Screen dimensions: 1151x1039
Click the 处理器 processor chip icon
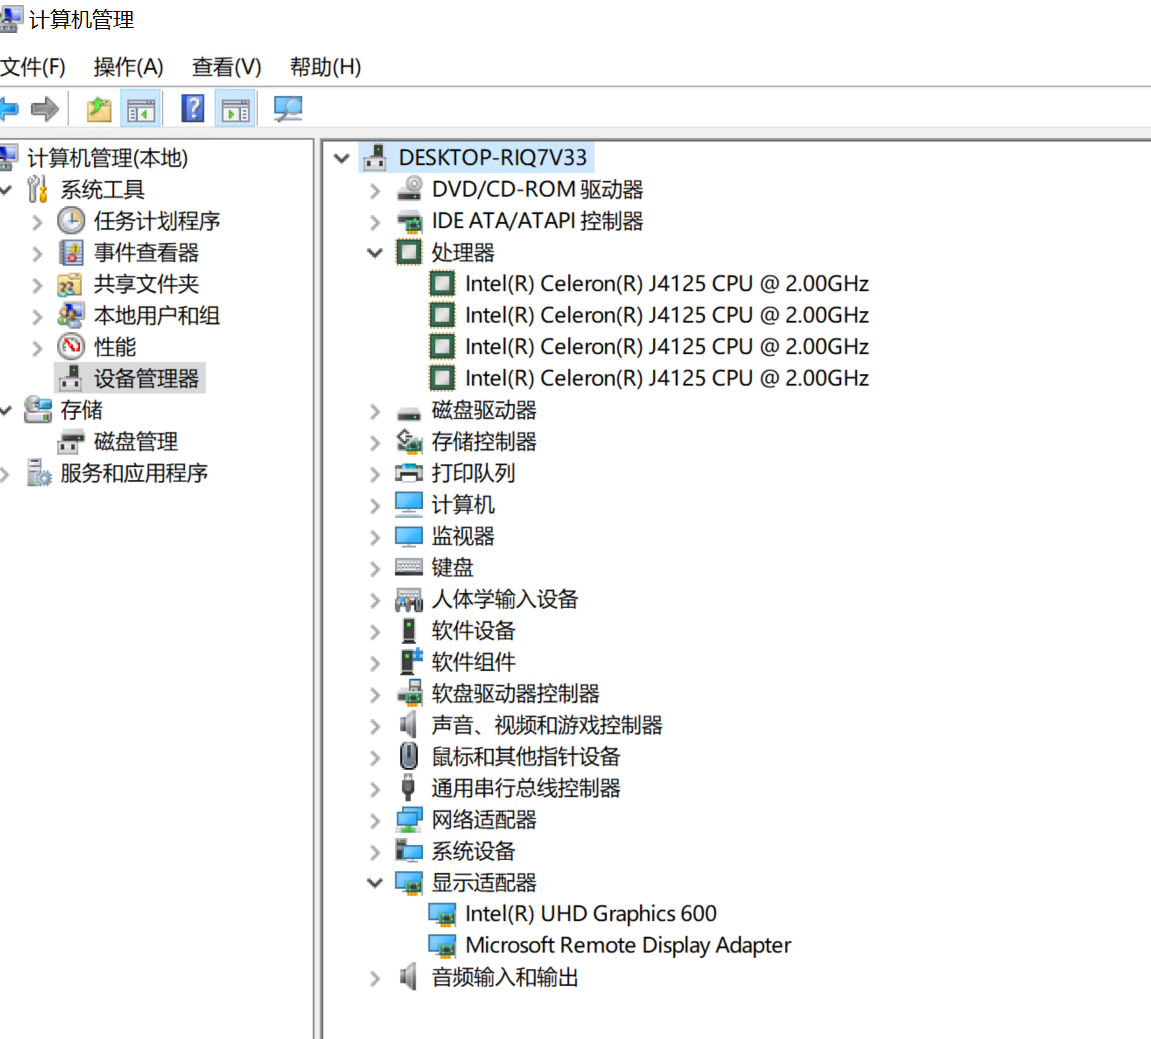(x=409, y=253)
